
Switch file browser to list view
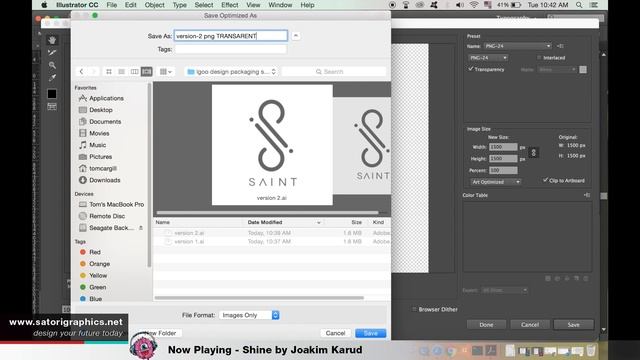coord(122,71)
